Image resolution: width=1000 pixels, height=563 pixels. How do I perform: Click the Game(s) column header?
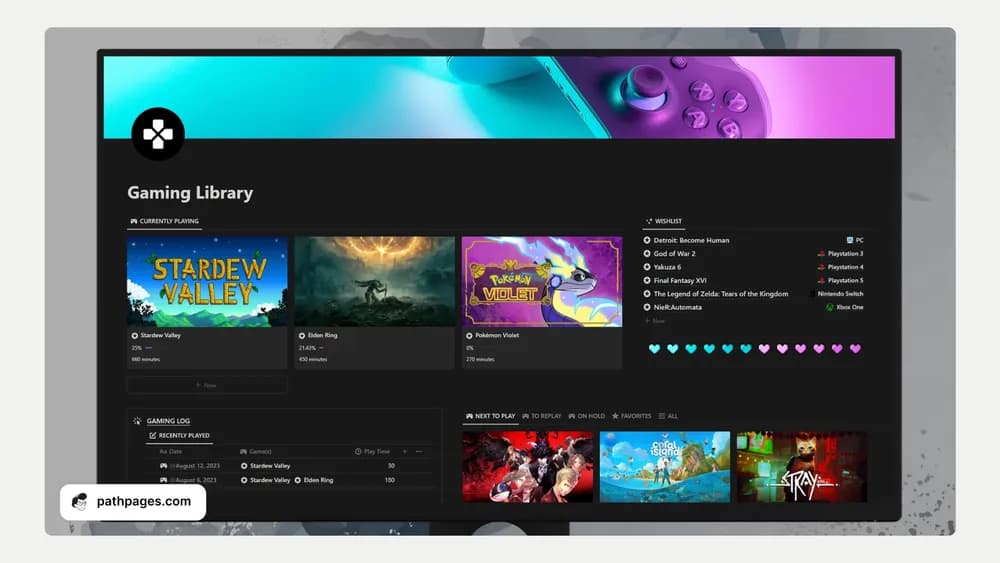click(x=255, y=451)
